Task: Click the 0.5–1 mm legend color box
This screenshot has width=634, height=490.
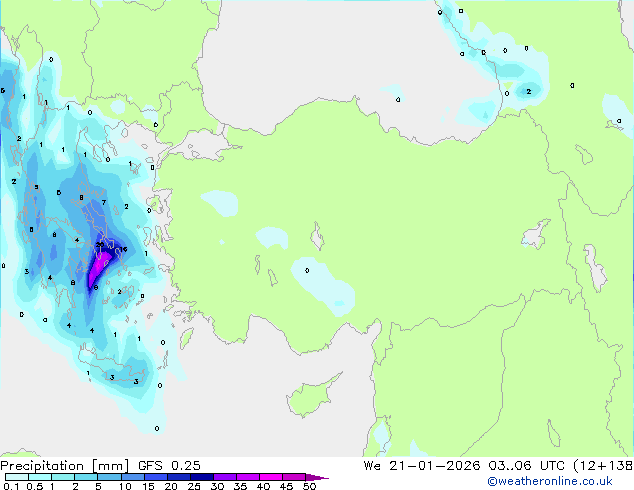Action: point(40,477)
